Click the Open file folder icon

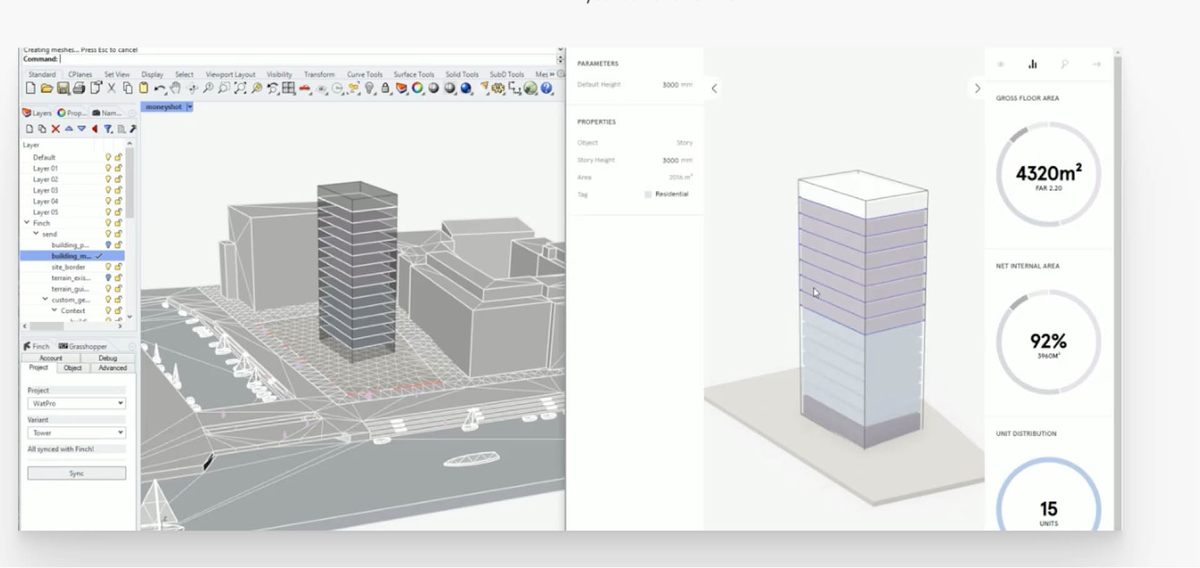(x=46, y=88)
